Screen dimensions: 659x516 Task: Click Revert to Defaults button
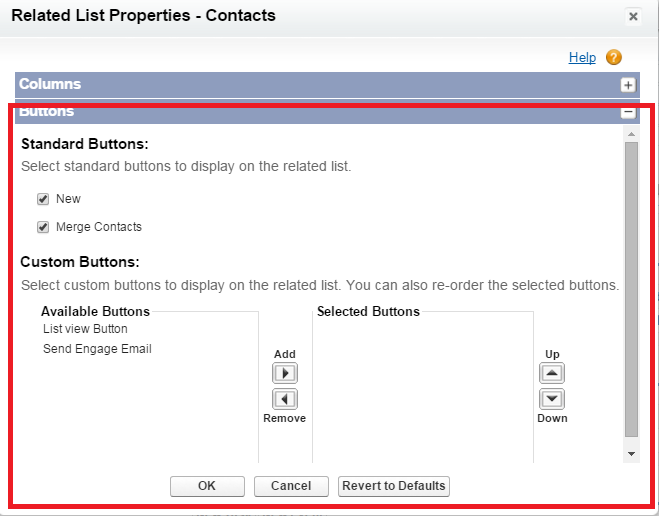click(394, 486)
